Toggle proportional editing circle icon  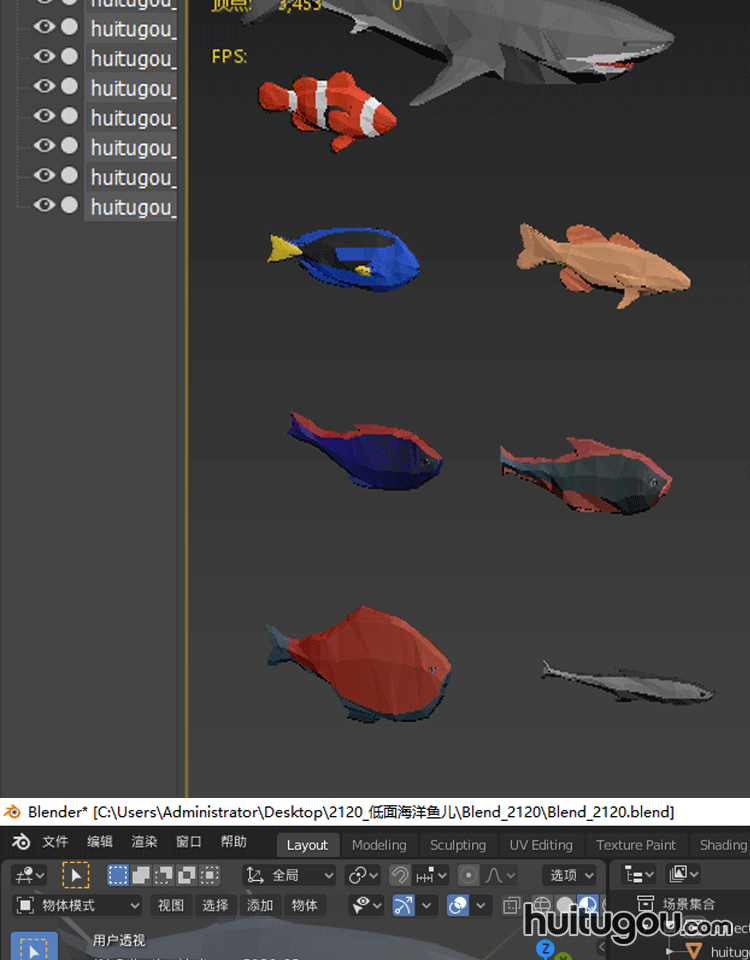point(468,876)
